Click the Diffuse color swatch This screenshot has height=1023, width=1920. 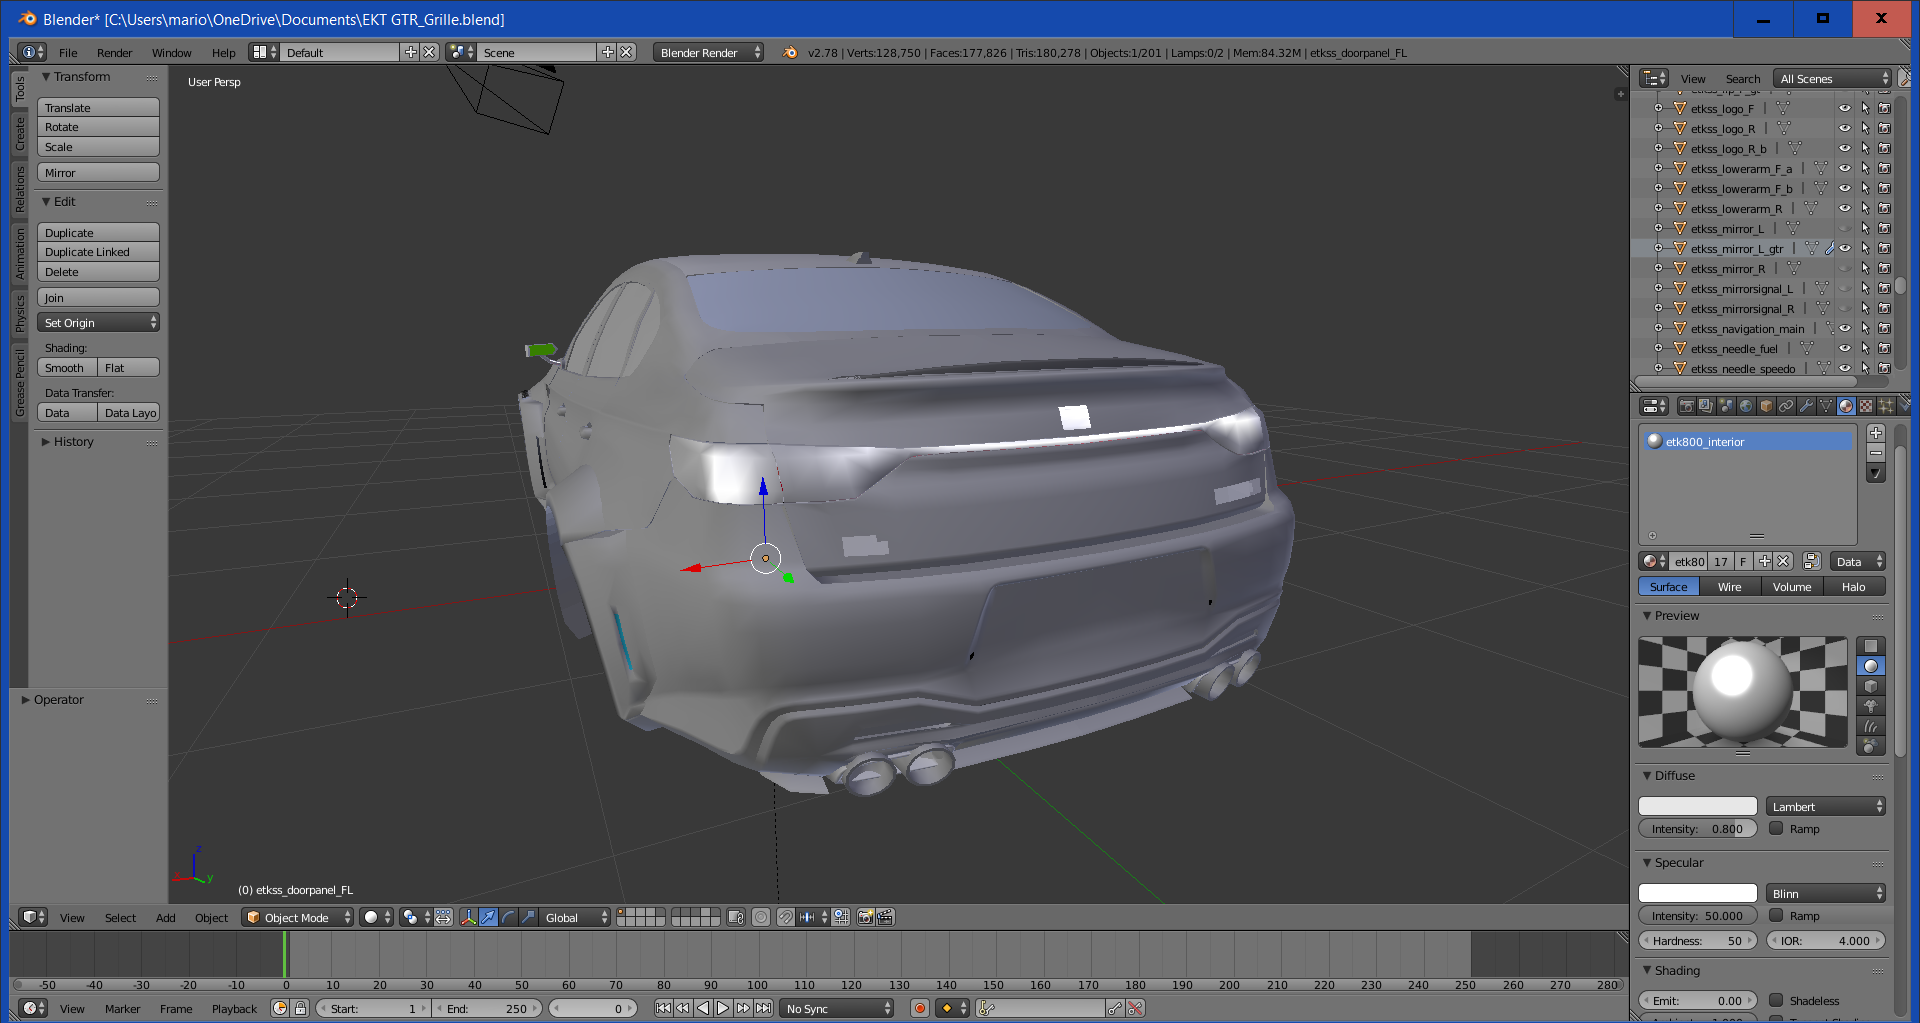coord(1697,806)
